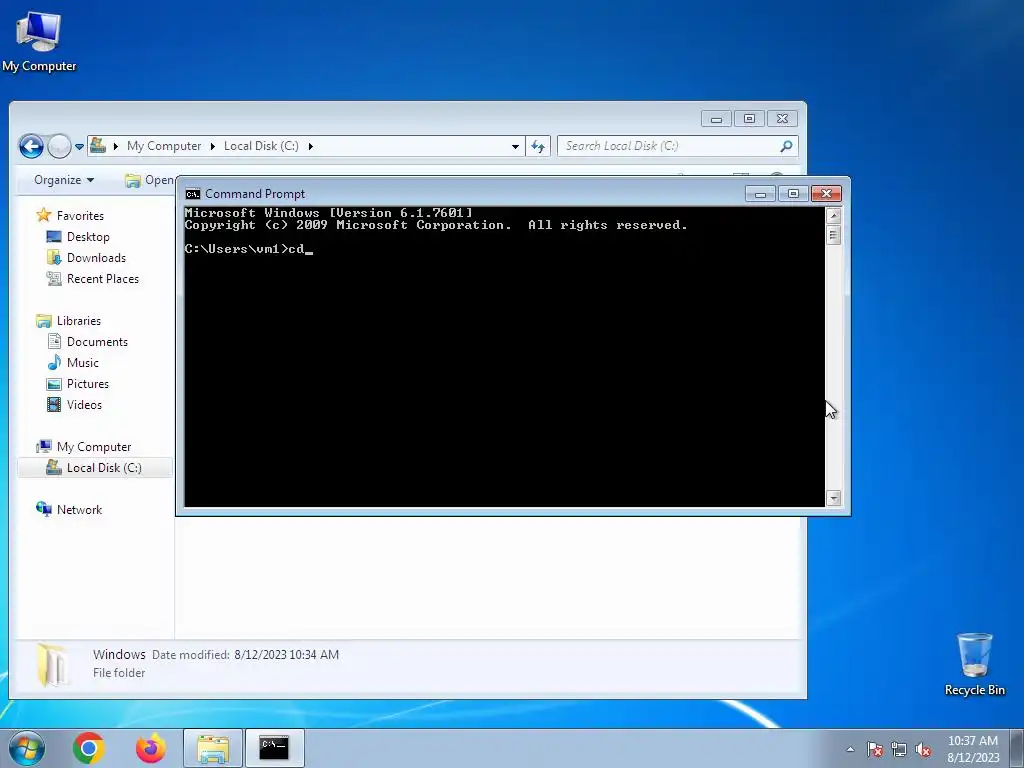Open the recent pages dropdown arrow
Screen dimensions: 1024x768
pyautogui.click(x=79, y=146)
